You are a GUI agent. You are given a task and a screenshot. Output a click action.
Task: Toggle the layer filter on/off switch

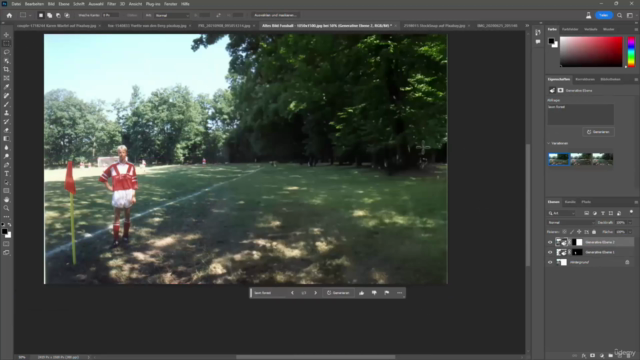coord(631,212)
